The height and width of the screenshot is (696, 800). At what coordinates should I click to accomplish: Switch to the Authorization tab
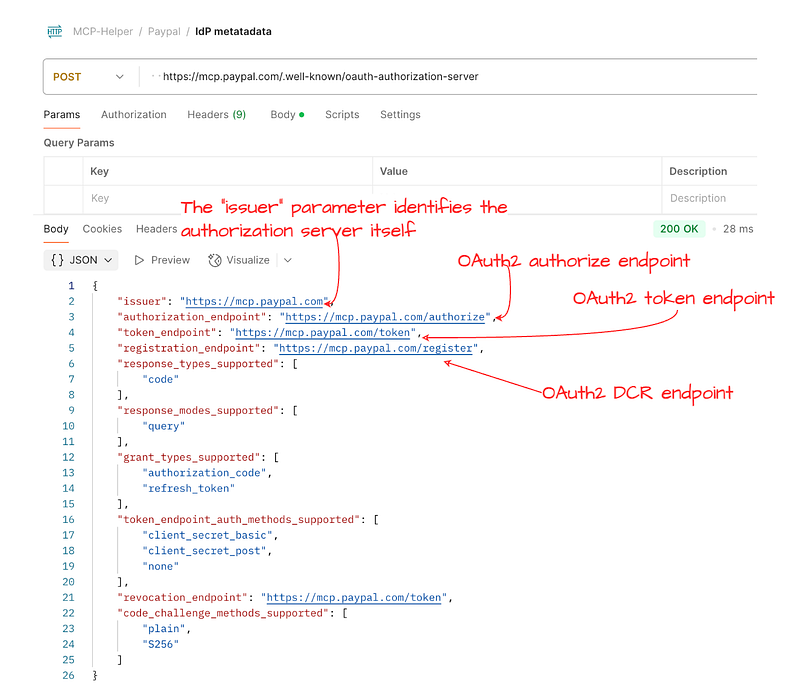coord(134,114)
